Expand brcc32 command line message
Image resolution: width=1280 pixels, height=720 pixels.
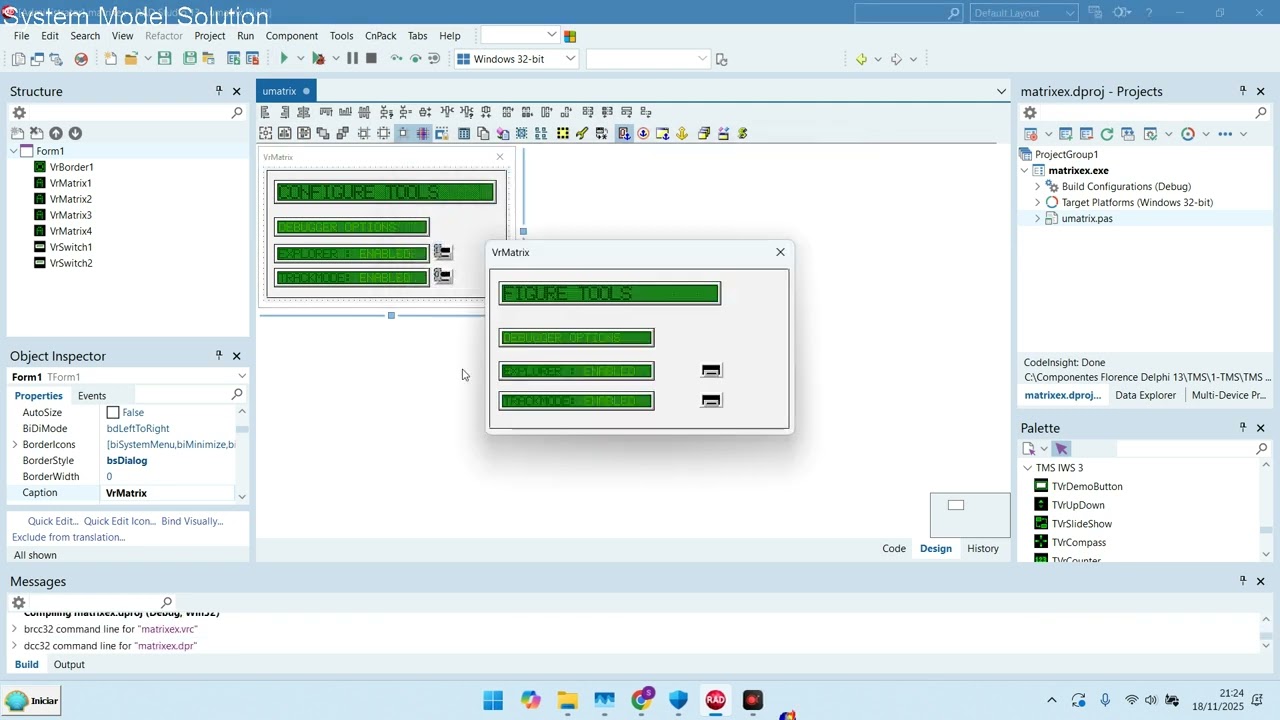tap(14, 629)
